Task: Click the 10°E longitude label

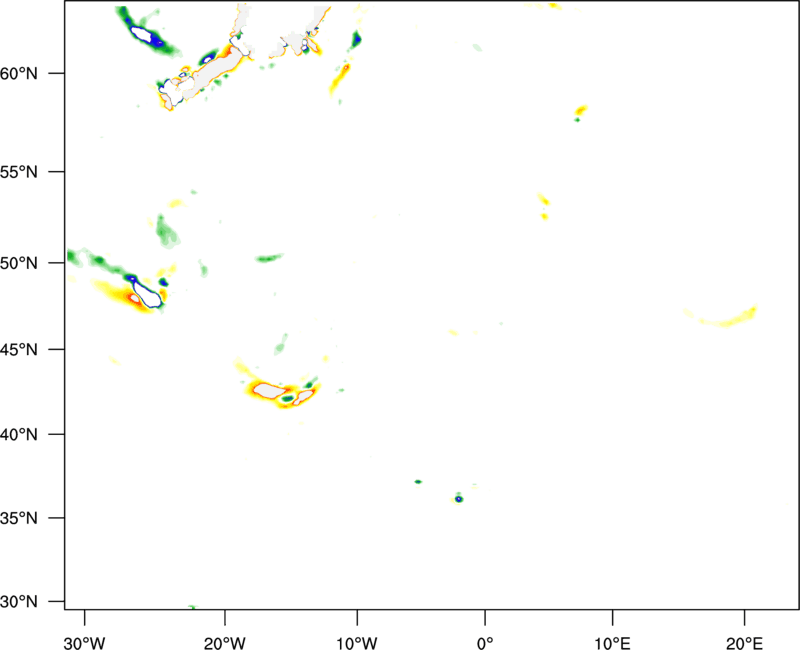Action: point(612,643)
